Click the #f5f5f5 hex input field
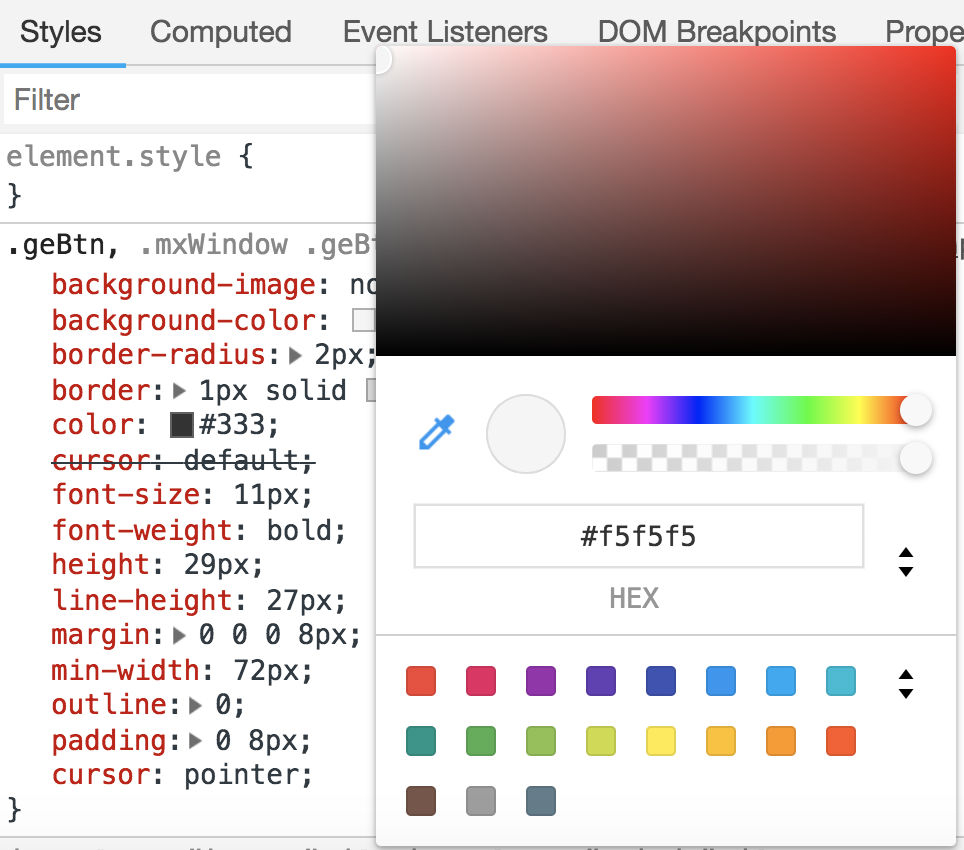Screen dimensions: 964x850 637,536
